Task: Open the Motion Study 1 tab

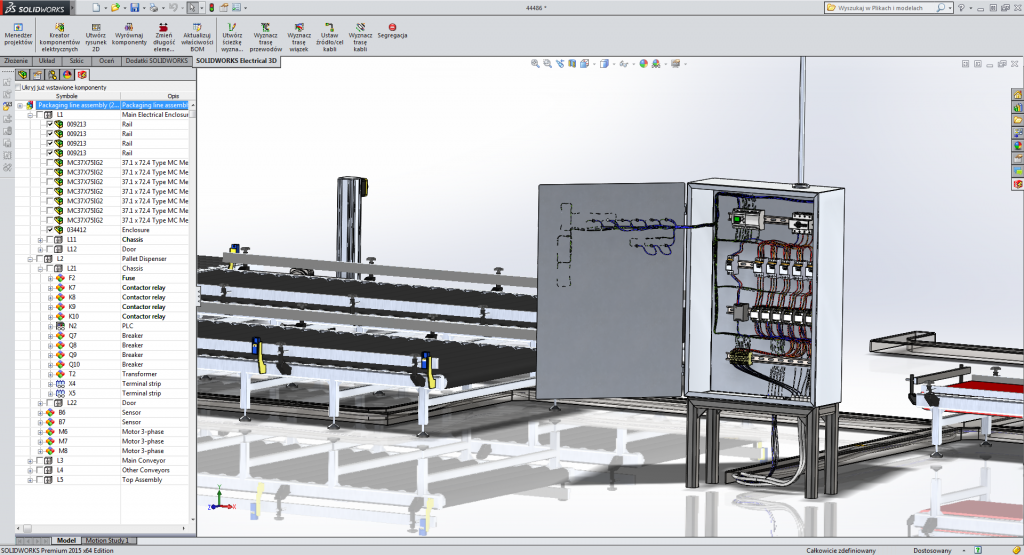Action: pyautogui.click(x=107, y=540)
